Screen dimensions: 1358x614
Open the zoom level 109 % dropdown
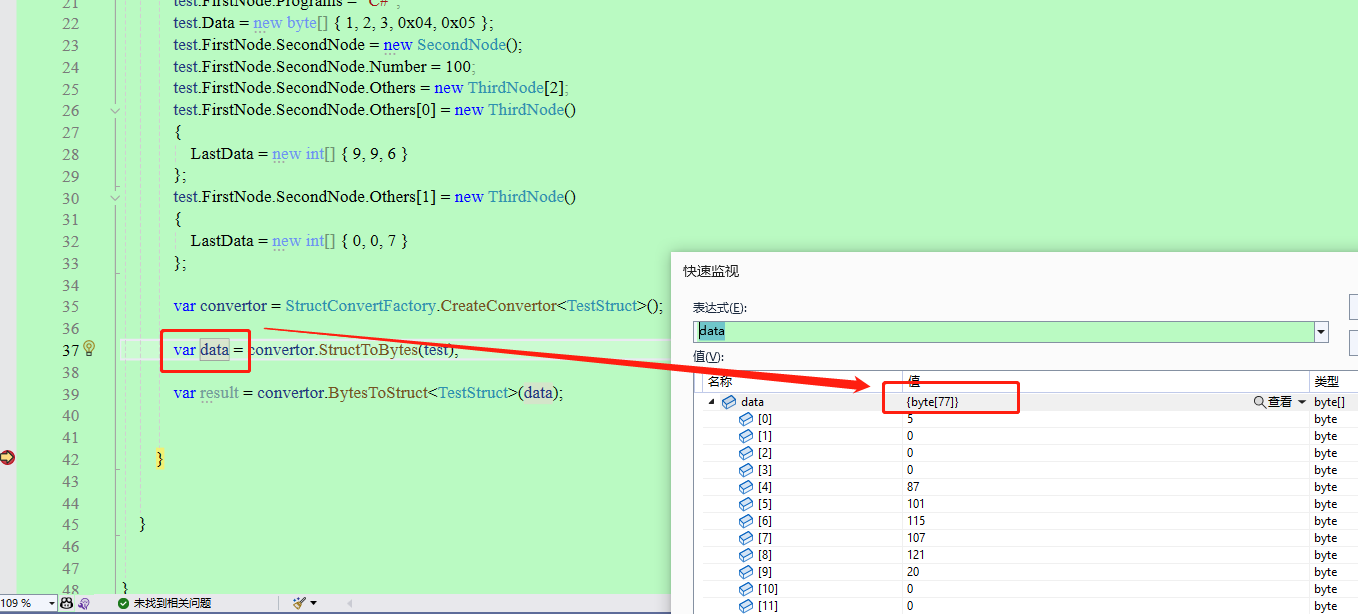(51, 603)
